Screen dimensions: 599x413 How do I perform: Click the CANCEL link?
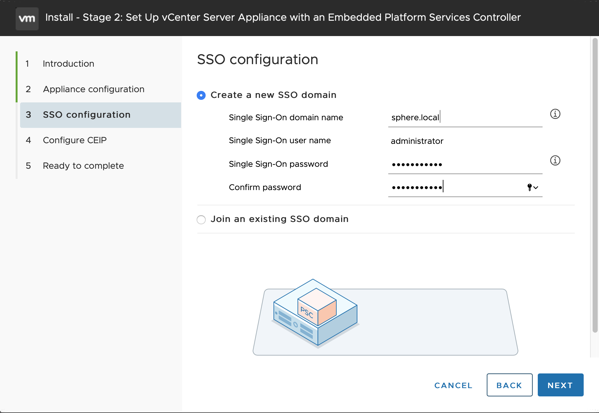click(453, 385)
